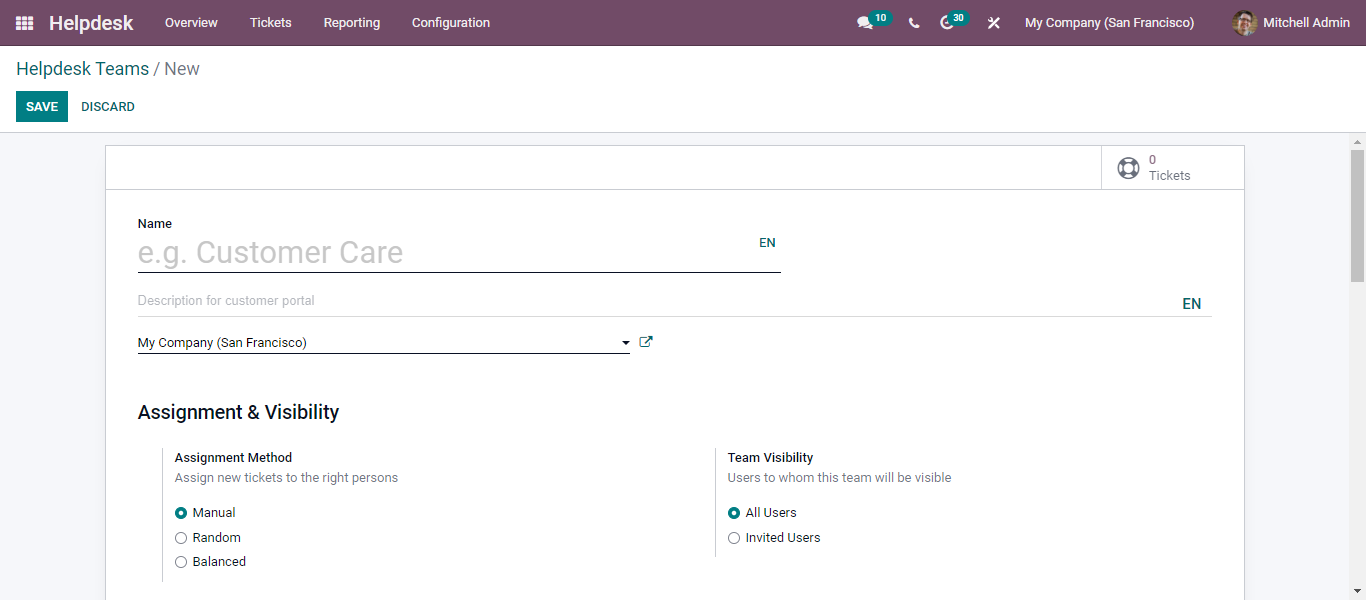
Task: Expand the company dropdown arrow
Action: point(625,343)
